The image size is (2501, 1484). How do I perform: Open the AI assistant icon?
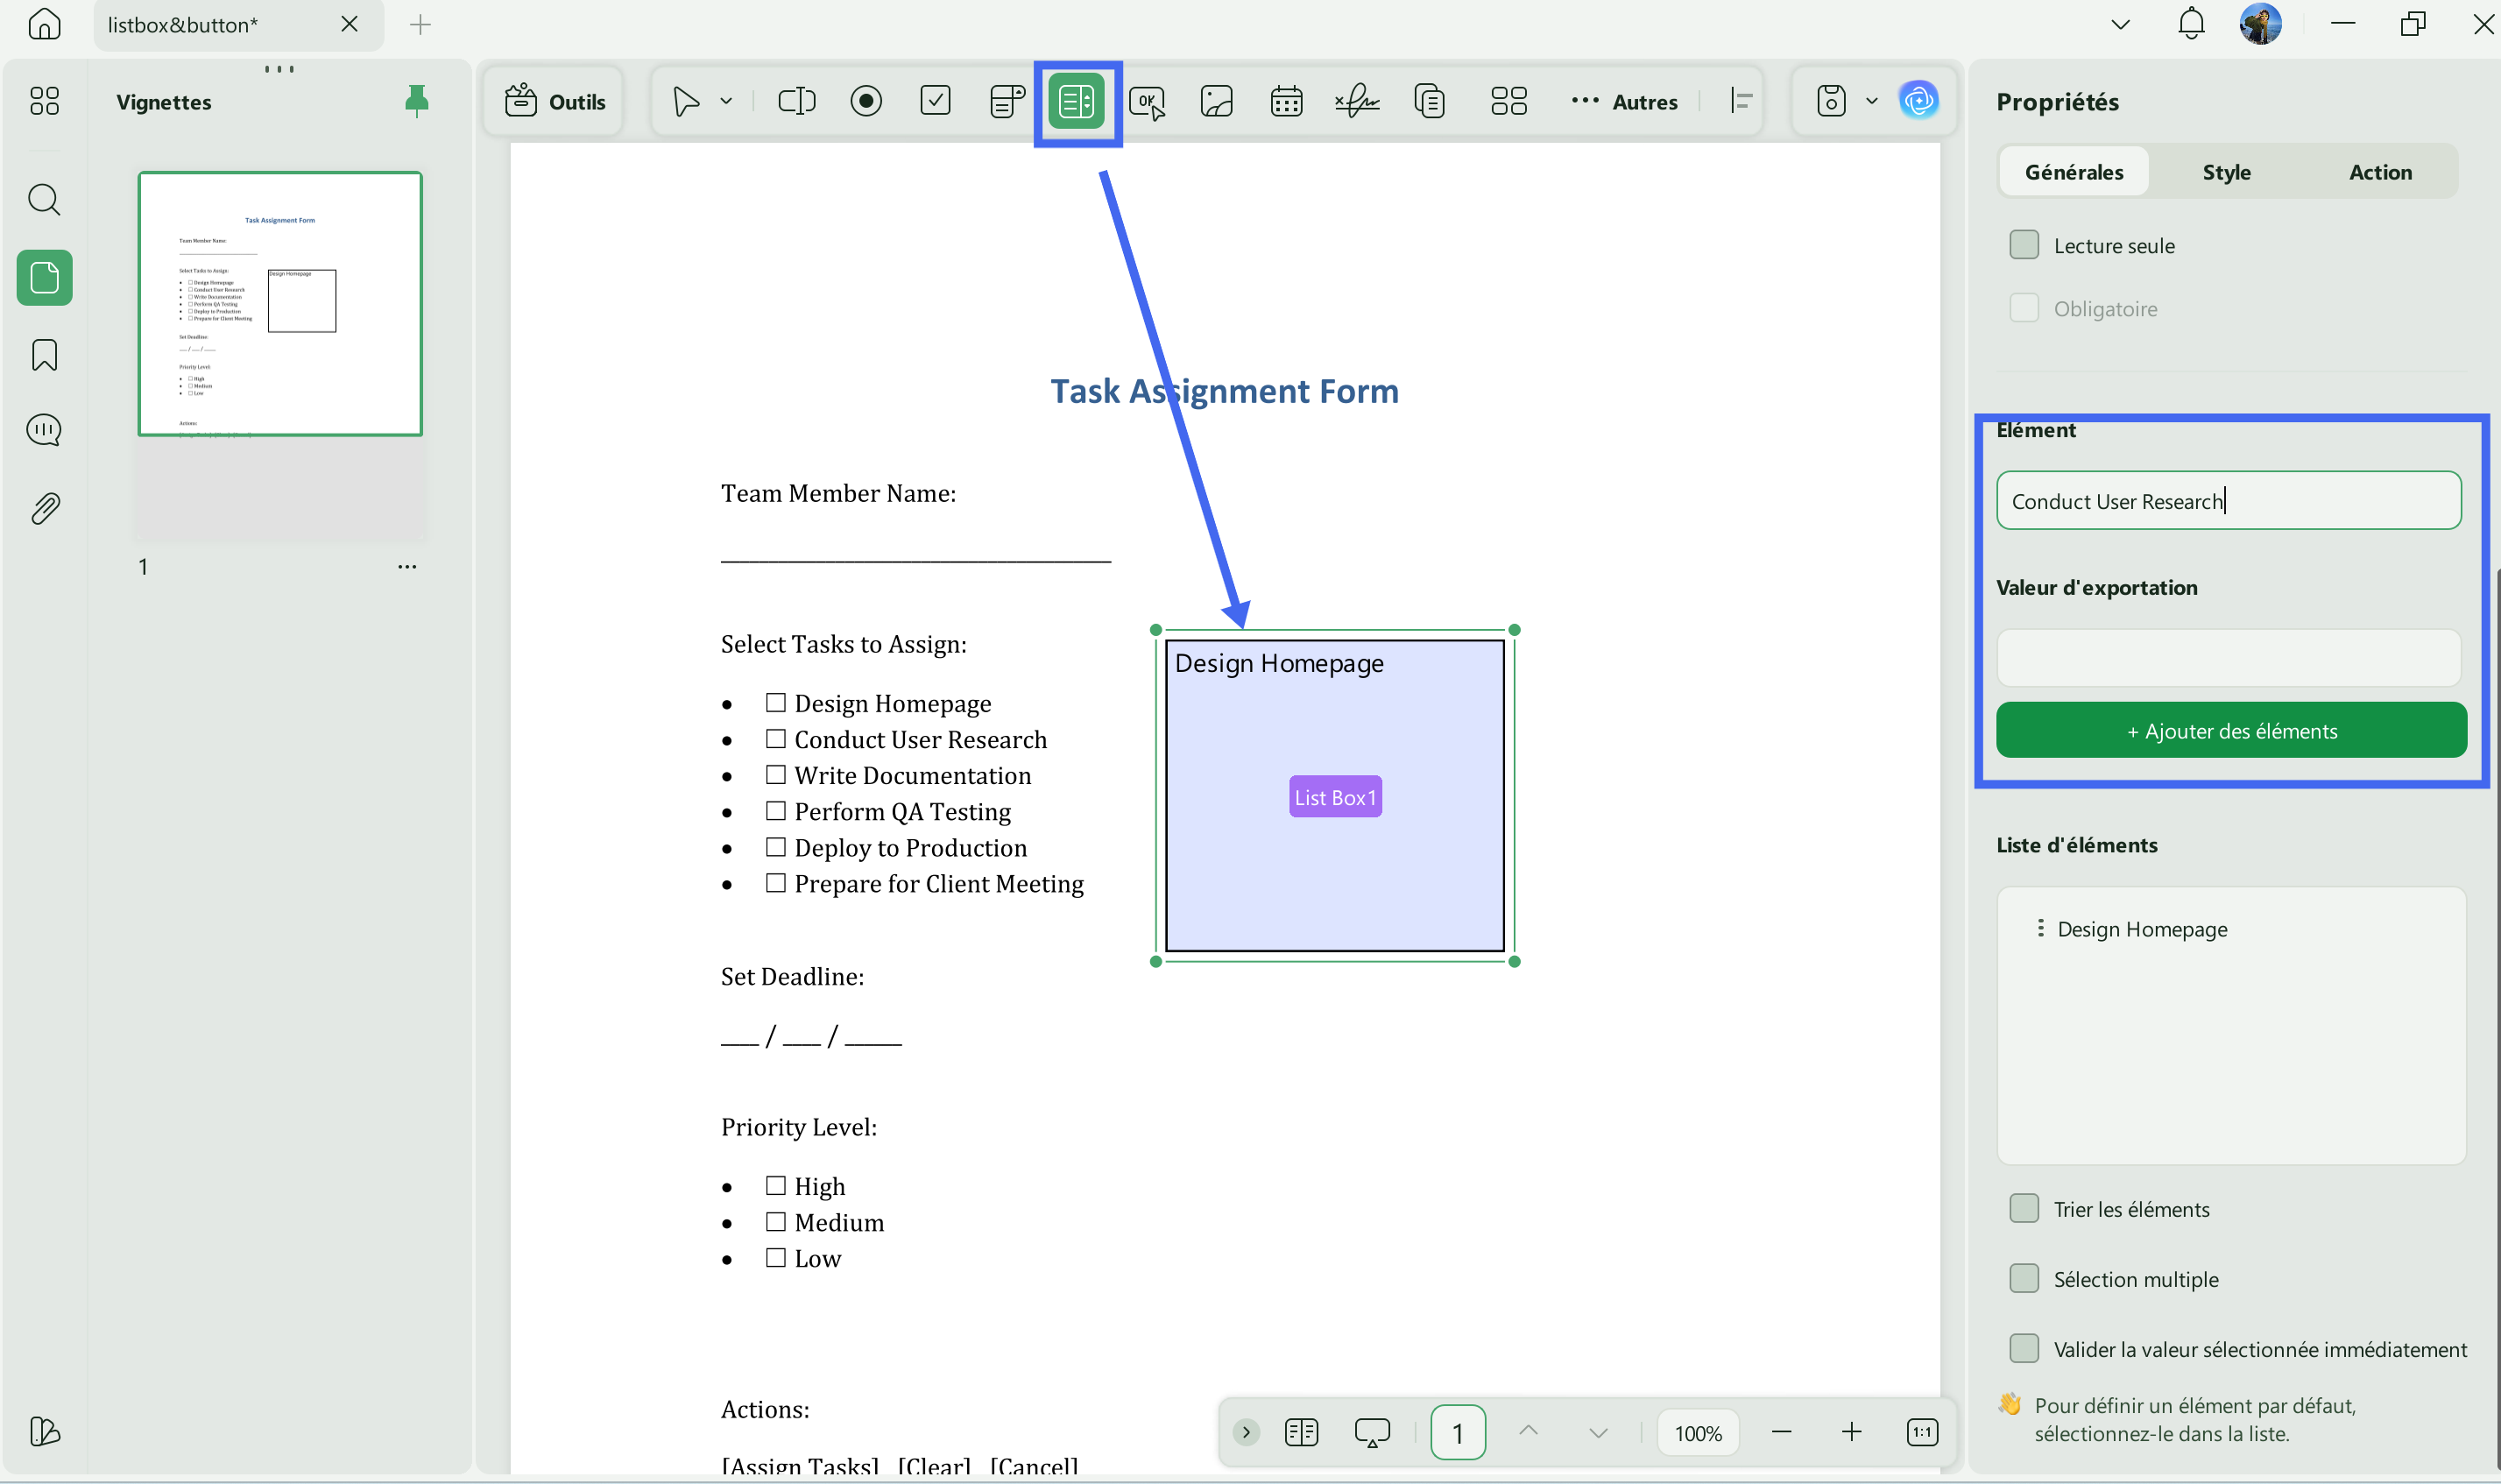[1918, 101]
